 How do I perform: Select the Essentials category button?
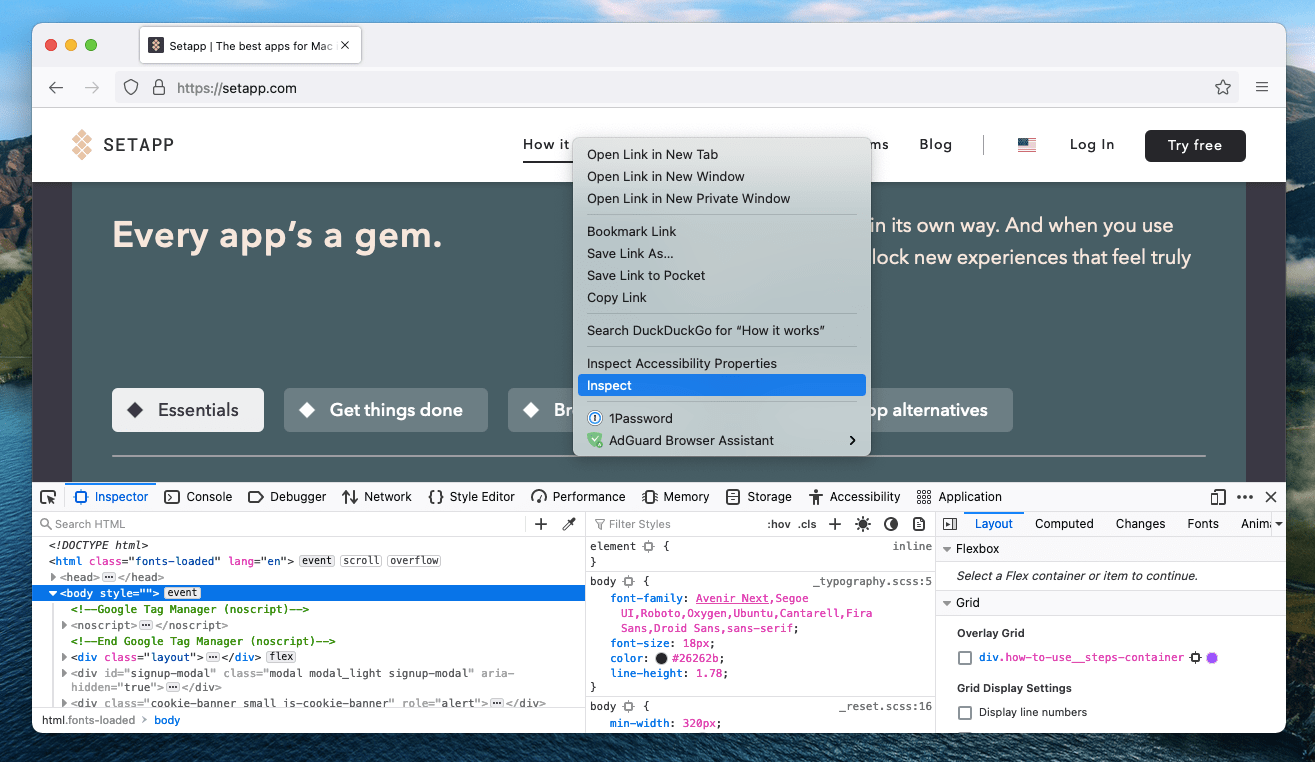pos(188,410)
